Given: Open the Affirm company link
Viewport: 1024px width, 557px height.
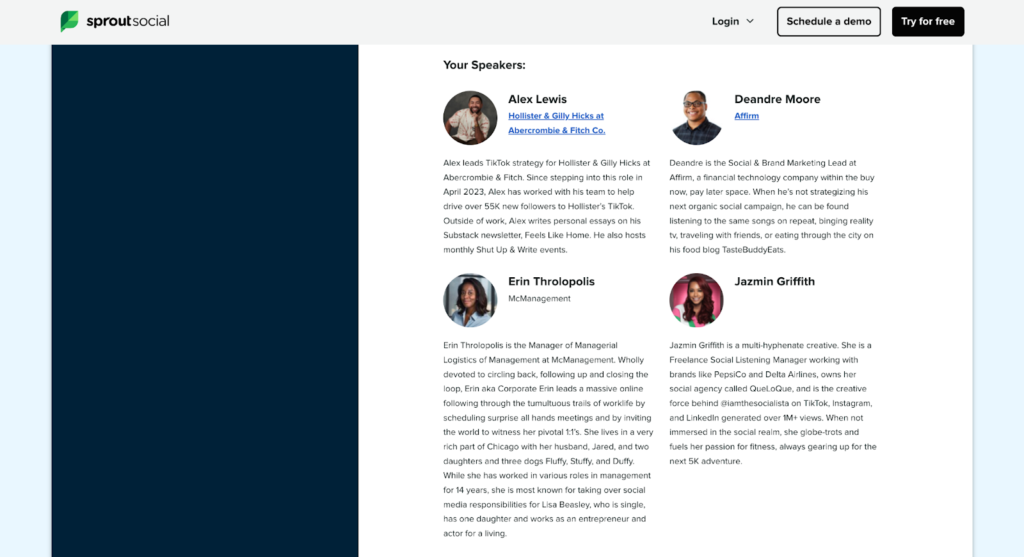Looking at the screenshot, I should (x=746, y=116).
